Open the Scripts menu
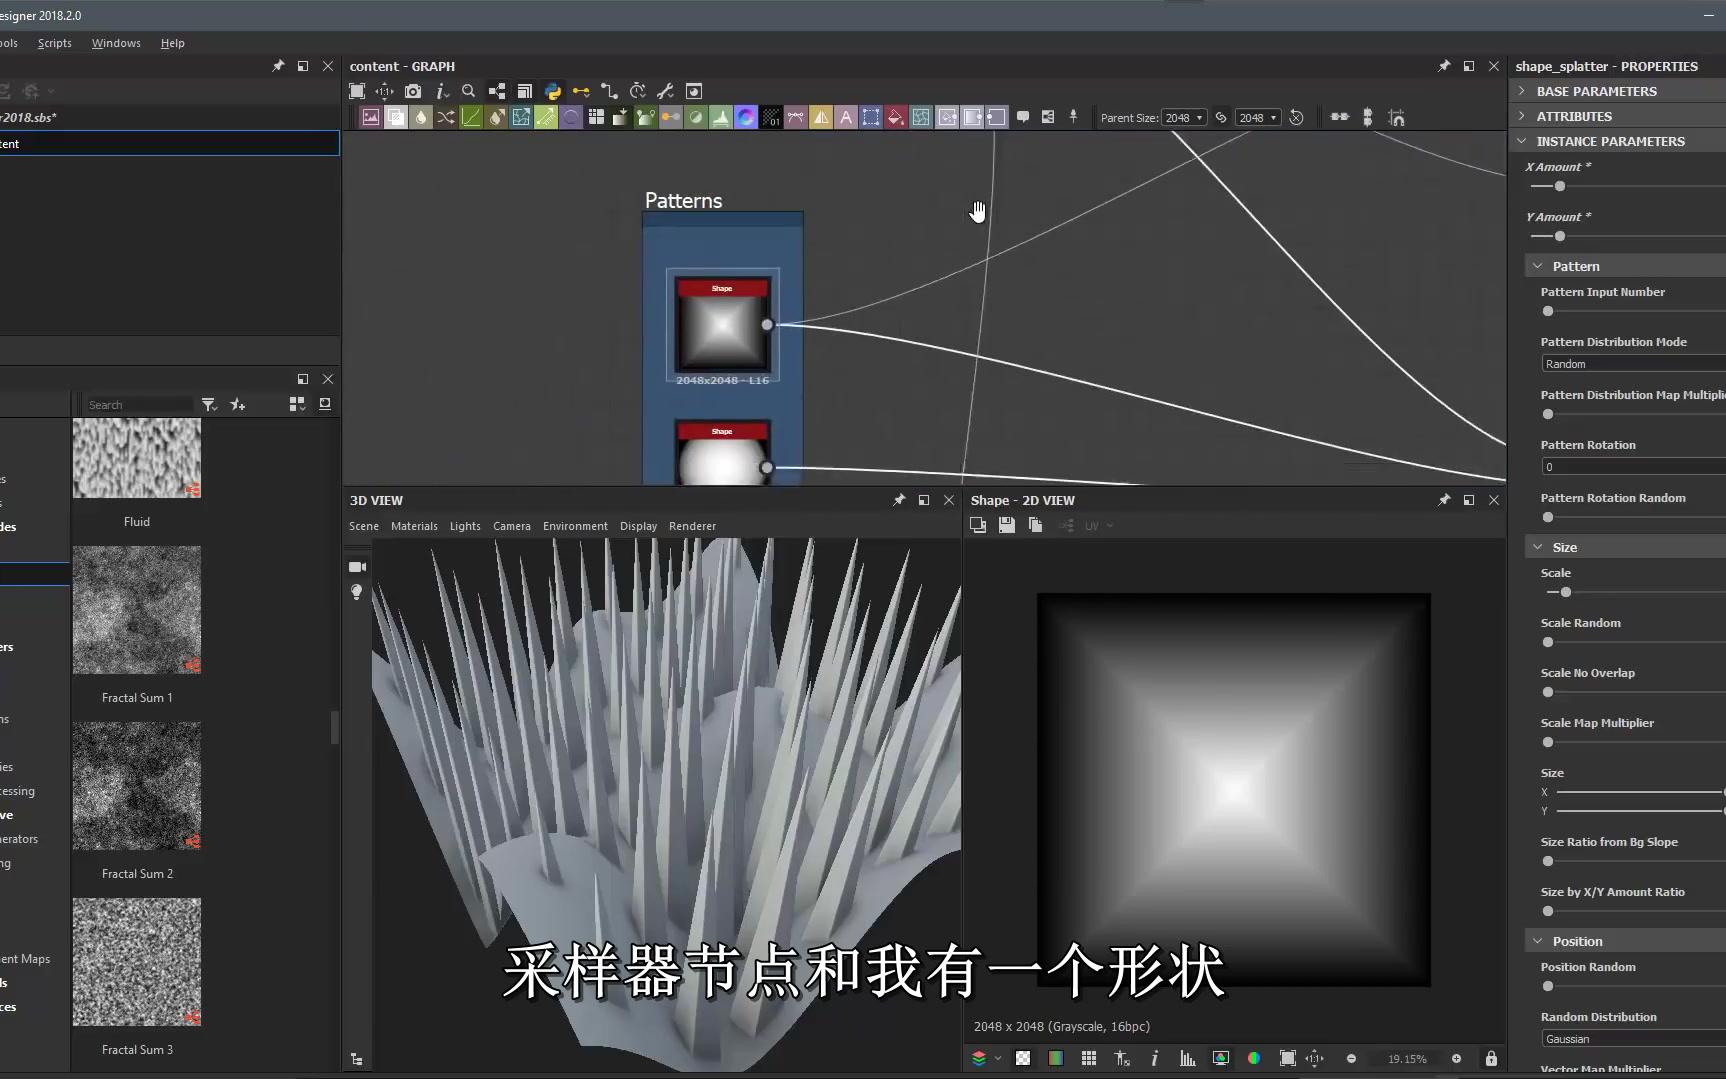 (x=54, y=43)
